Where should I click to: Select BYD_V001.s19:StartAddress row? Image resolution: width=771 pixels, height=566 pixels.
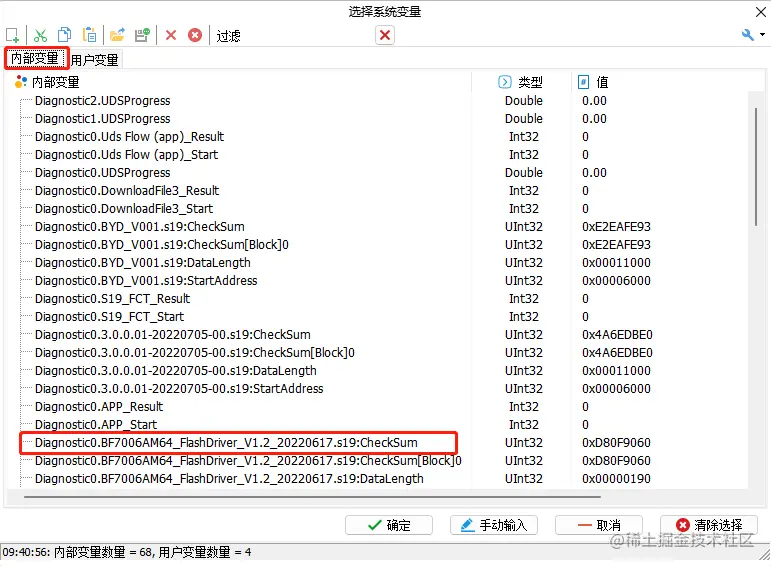pos(146,281)
